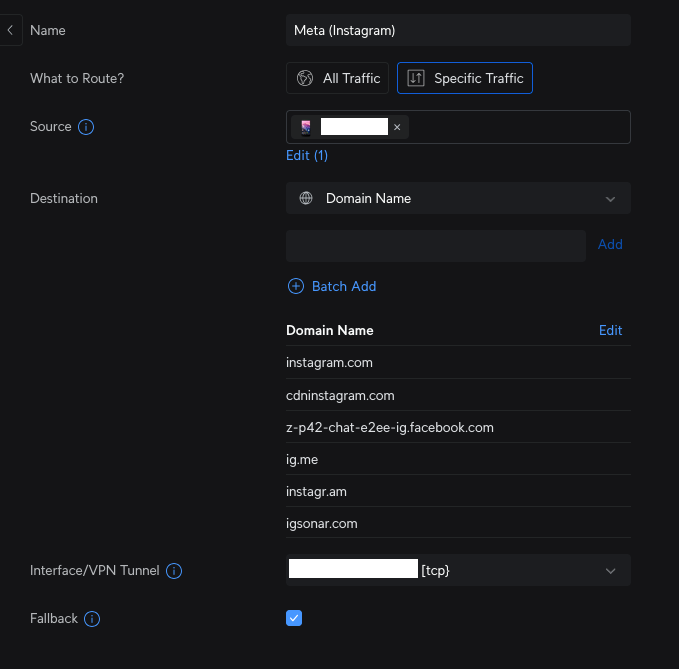
Task: Select All Traffic routing option
Action: pos(338,78)
